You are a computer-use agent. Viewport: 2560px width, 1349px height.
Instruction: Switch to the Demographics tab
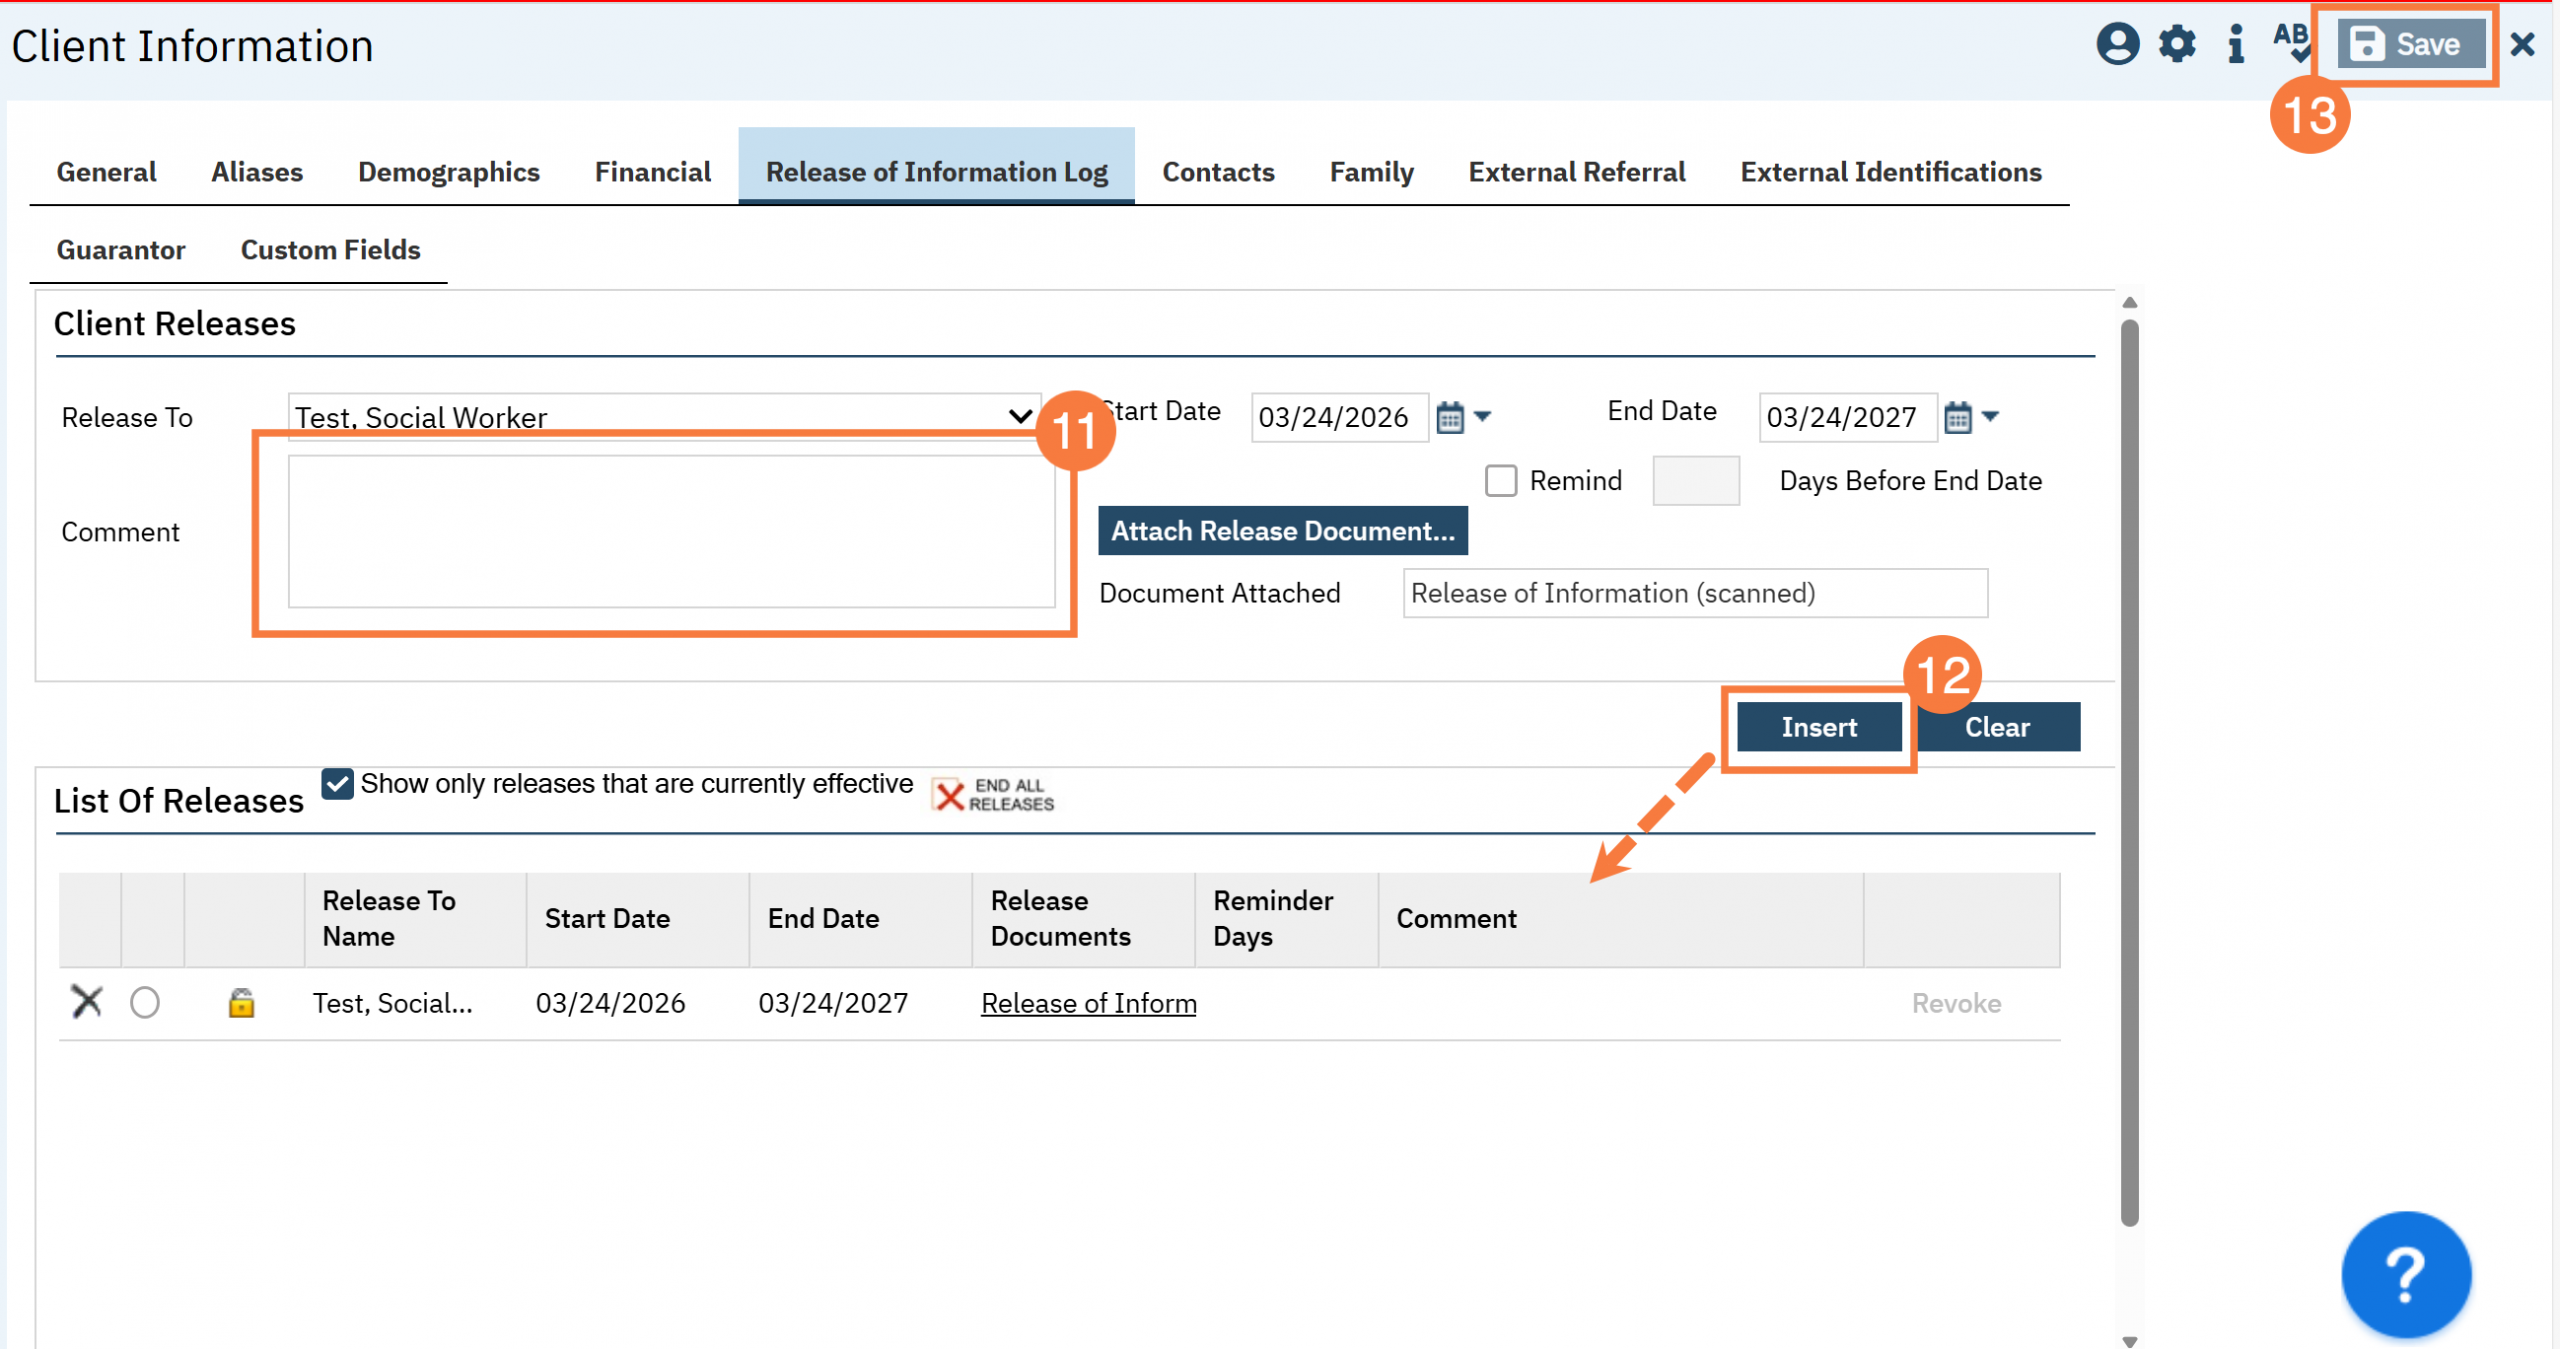click(448, 172)
